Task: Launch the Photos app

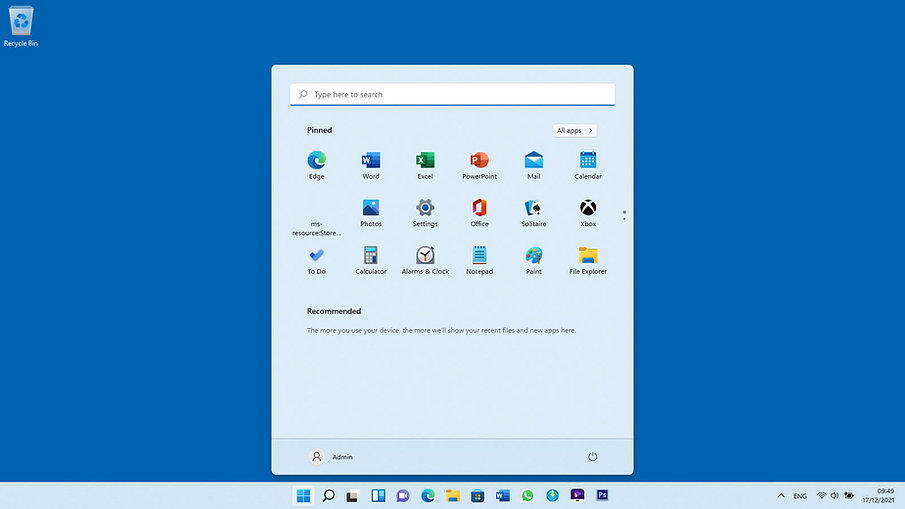Action: click(371, 213)
